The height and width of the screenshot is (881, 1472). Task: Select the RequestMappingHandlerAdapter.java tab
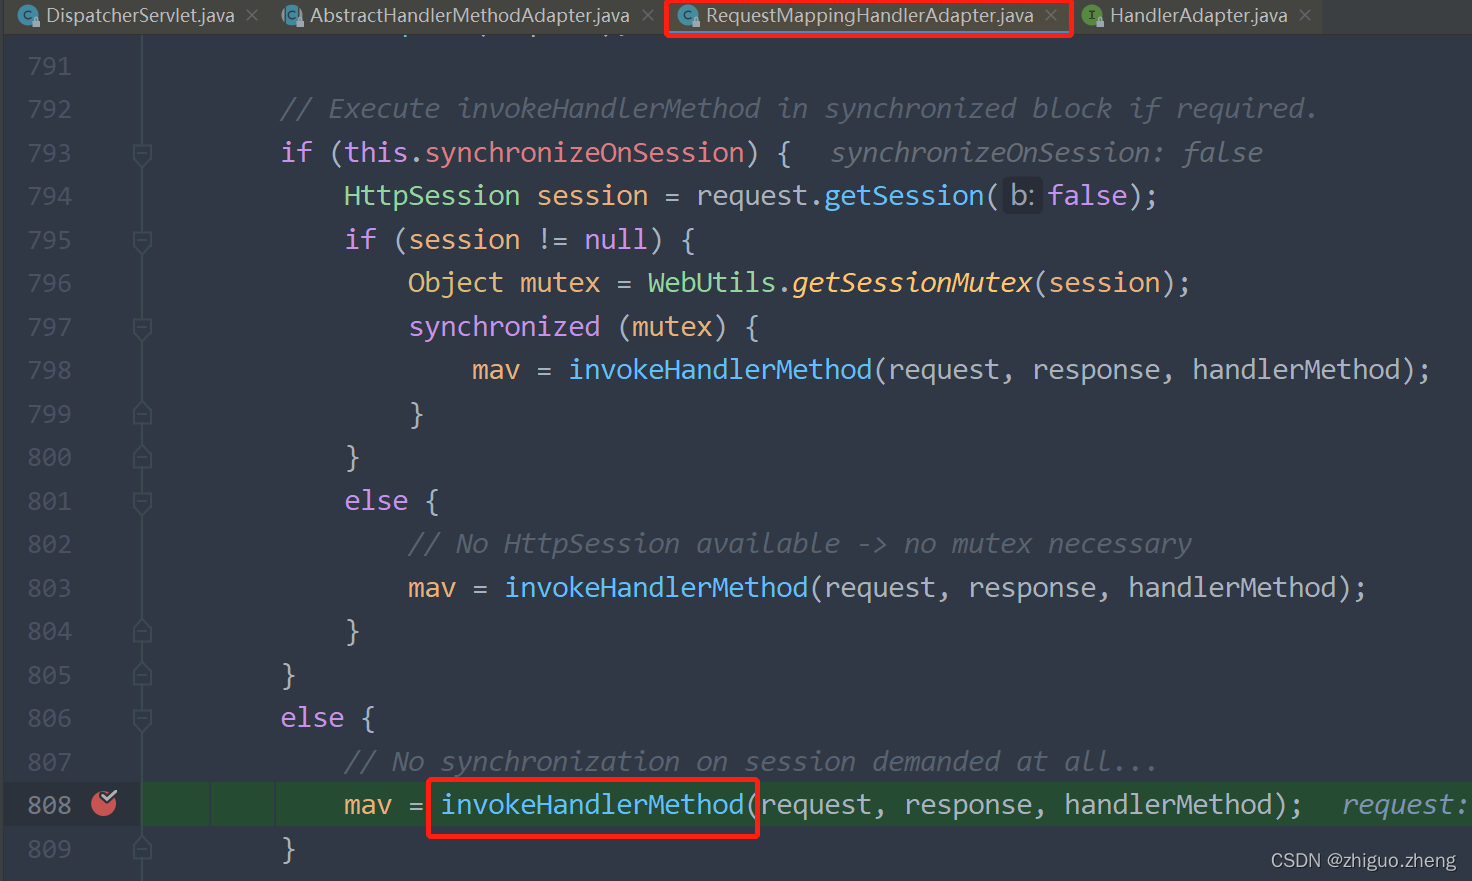pyautogui.click(x=869, y=16)
